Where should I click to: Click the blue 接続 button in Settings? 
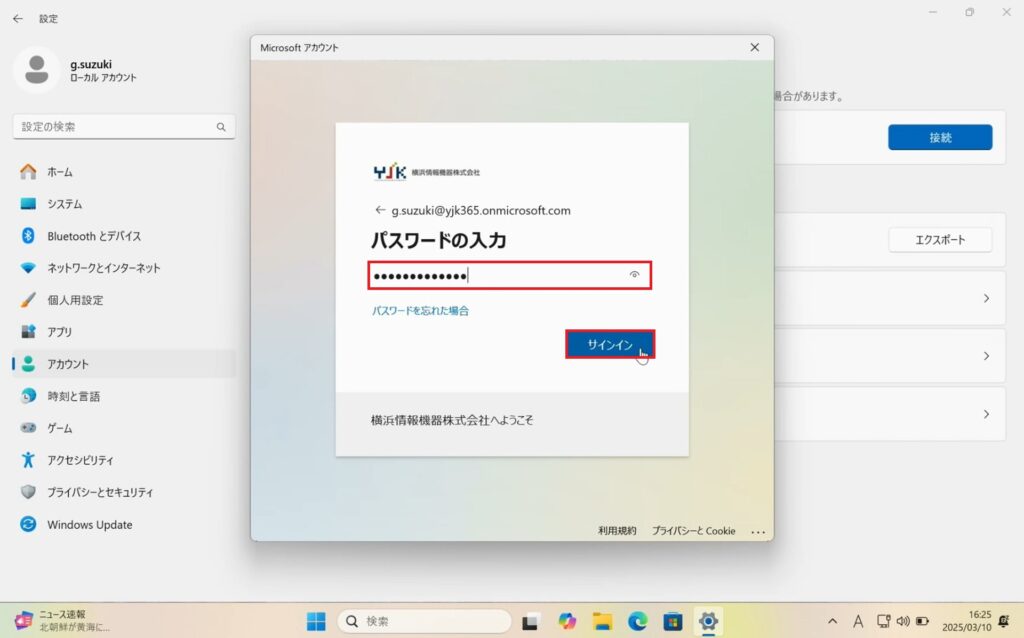coord(940,137)
